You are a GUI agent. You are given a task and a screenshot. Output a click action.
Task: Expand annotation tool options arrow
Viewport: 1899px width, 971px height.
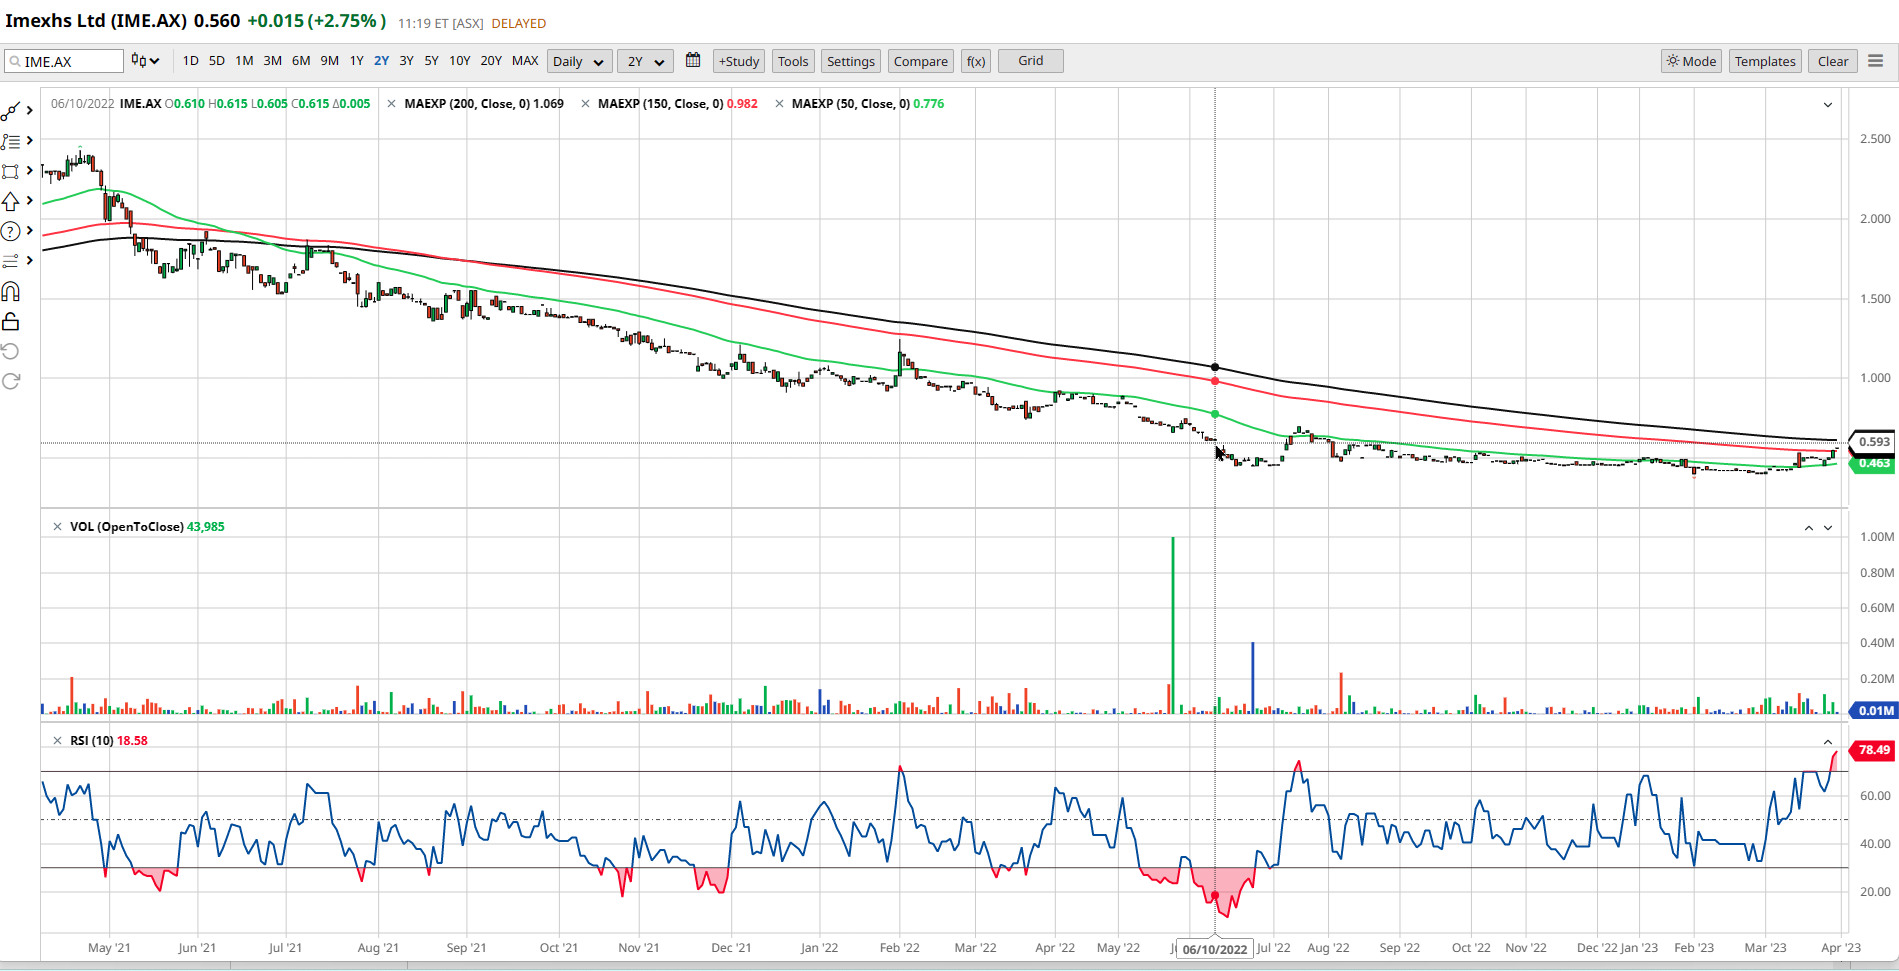pyautogui.click(x=30, y=231)
